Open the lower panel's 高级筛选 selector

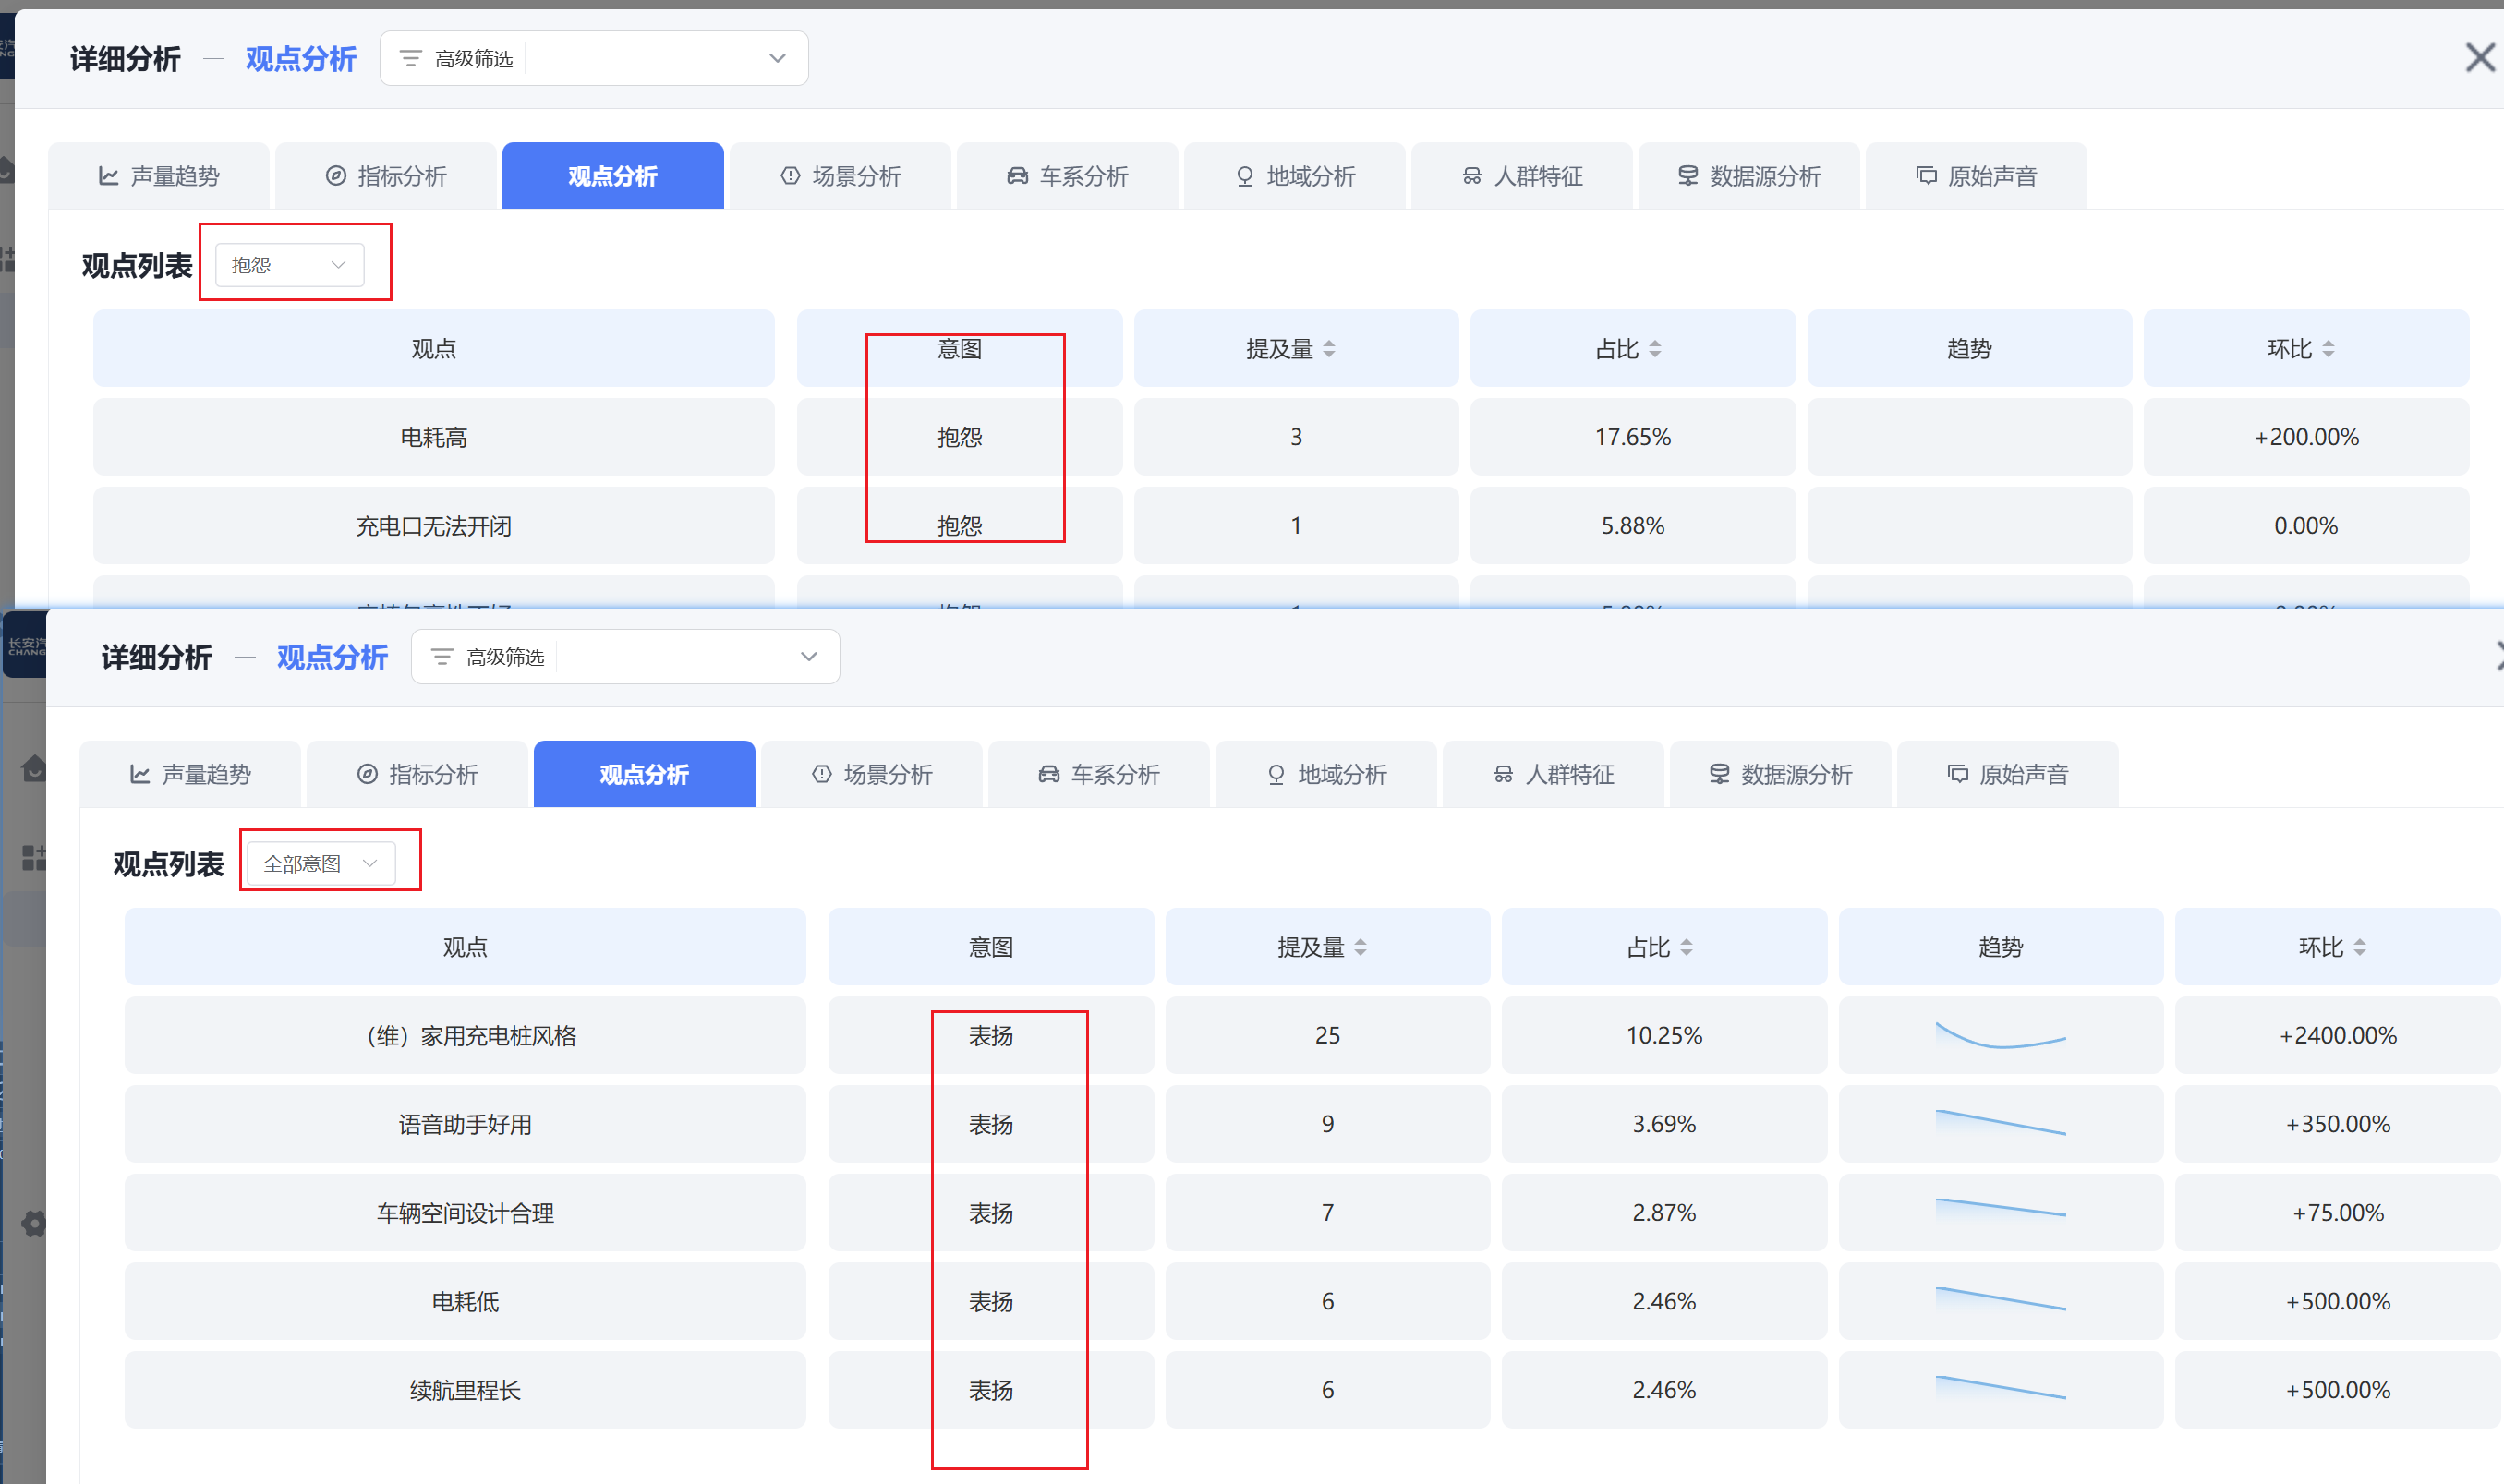(625, 657)
